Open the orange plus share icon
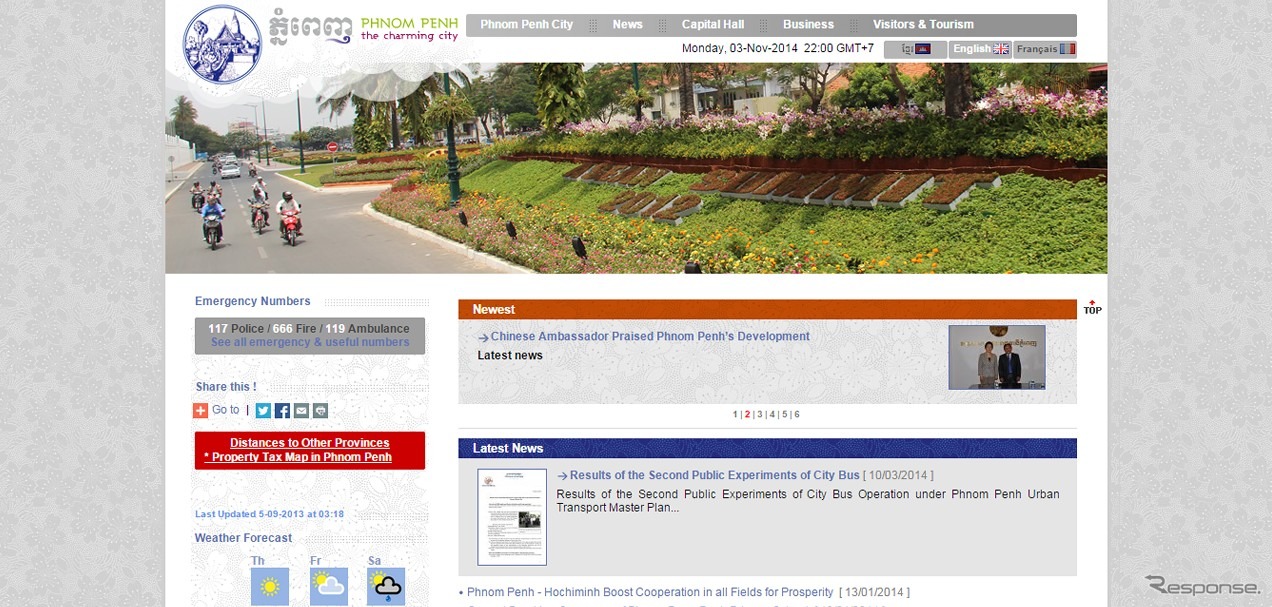1272x607 pixels. click(x=200, y=410)
